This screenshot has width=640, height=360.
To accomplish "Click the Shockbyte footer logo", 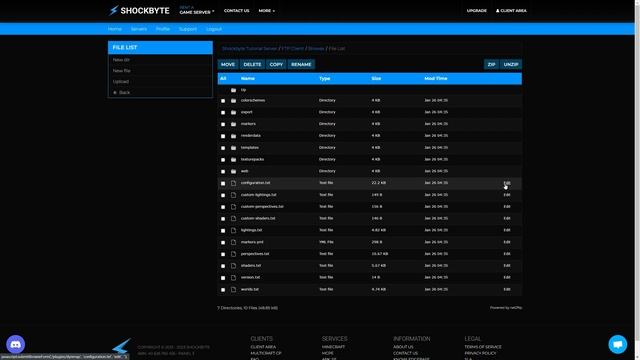I will pyautogui.click(x=121, y=346).
